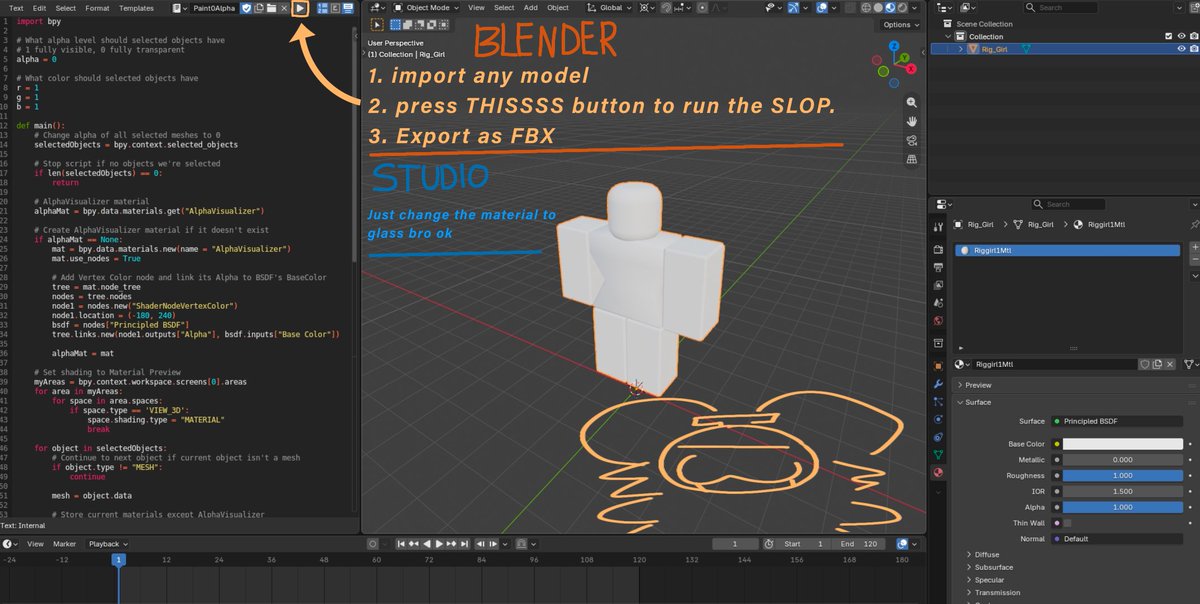Toggle Collection exclude checkbox in outliner
1200x604 pixels.
pos(1169,37)
